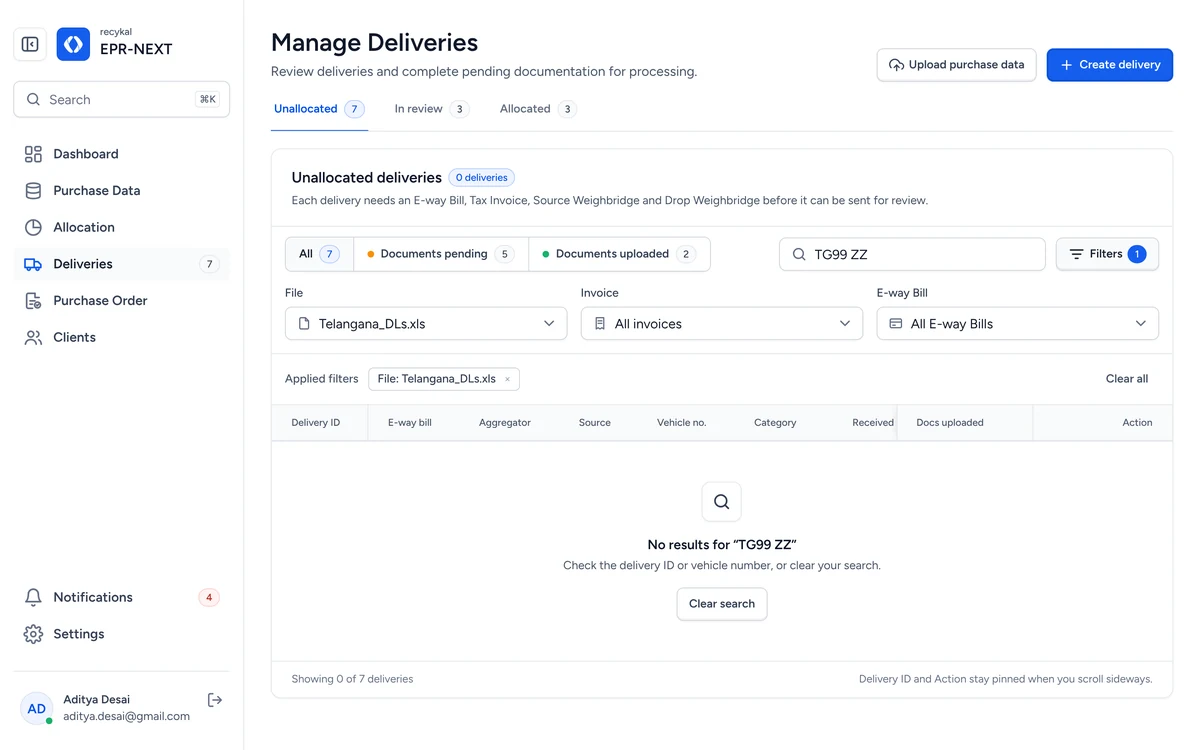This screenshot has width=1200, height=750.
Task: Collapse the sidebar panel icon
Action: (x=30, y=44)
